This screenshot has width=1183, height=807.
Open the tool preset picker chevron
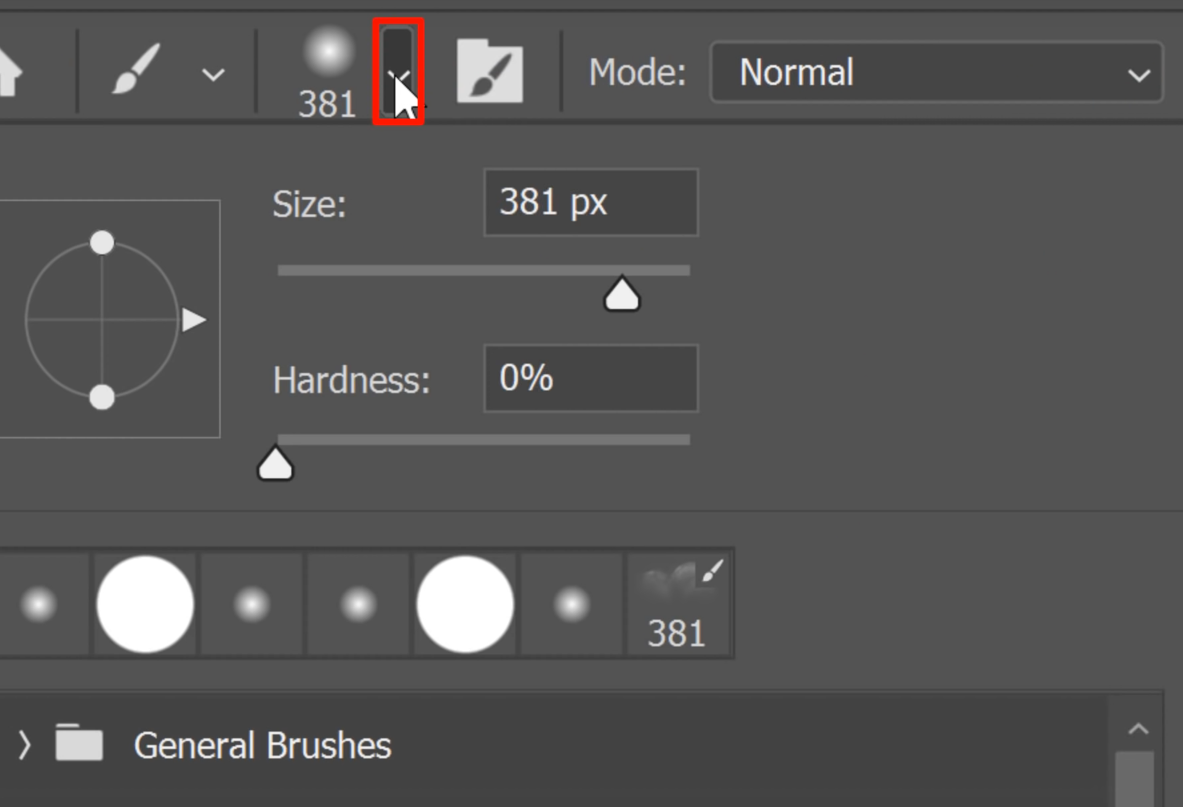213,74
